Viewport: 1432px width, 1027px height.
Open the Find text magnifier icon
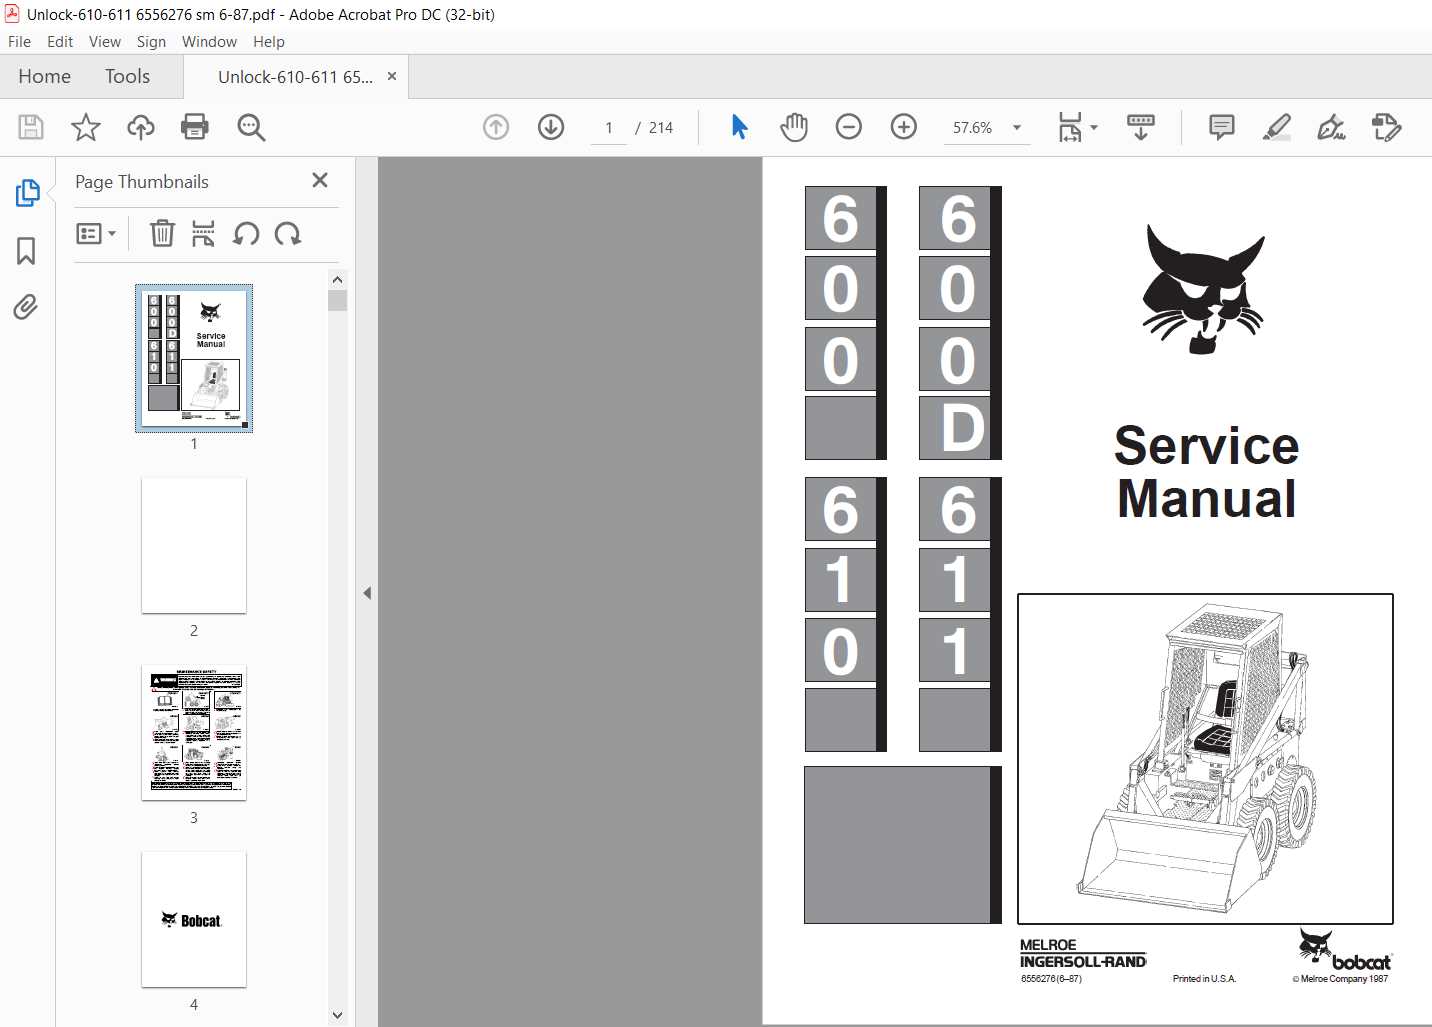251,127
